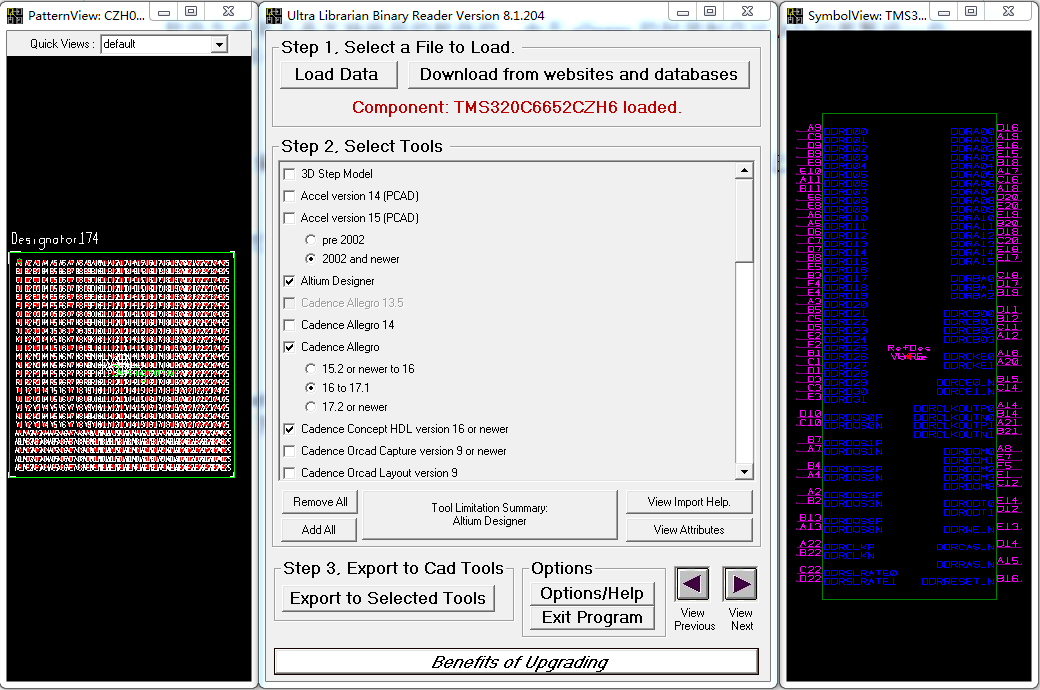Click the View Previous arrow icon

click(692, 584)
